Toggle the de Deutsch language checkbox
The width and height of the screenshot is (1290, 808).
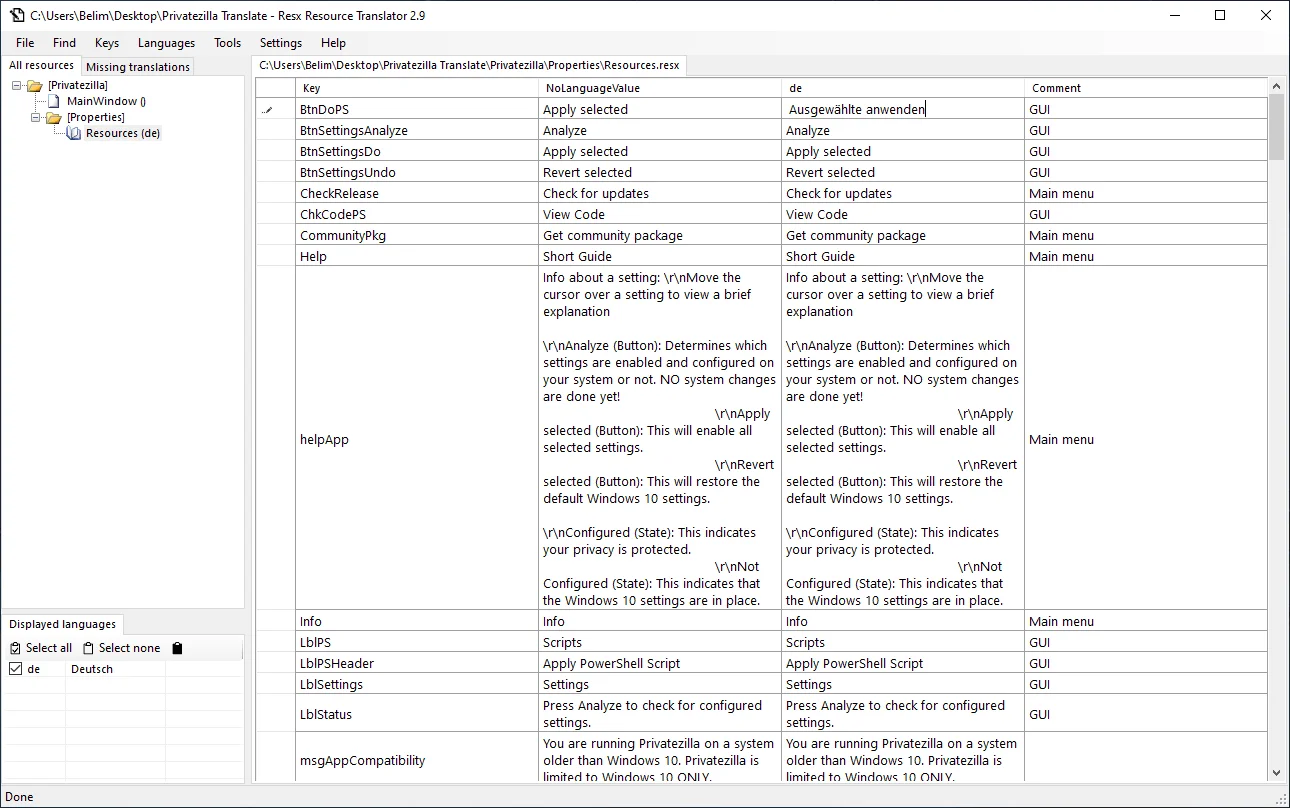(x=15, y=669)
